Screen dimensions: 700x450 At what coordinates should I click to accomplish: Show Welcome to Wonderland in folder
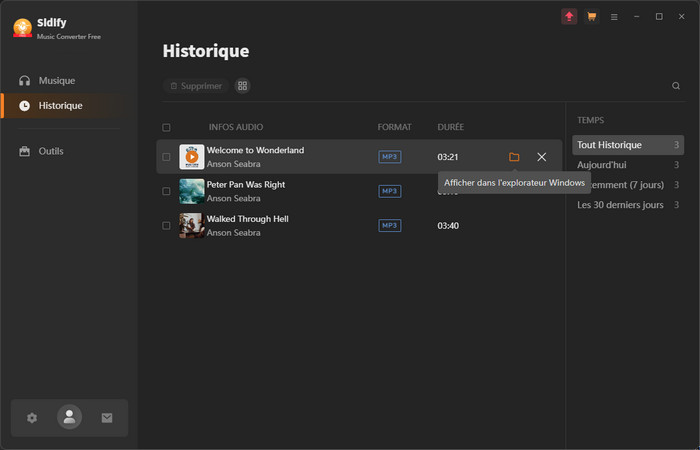(x=514, y=157)
